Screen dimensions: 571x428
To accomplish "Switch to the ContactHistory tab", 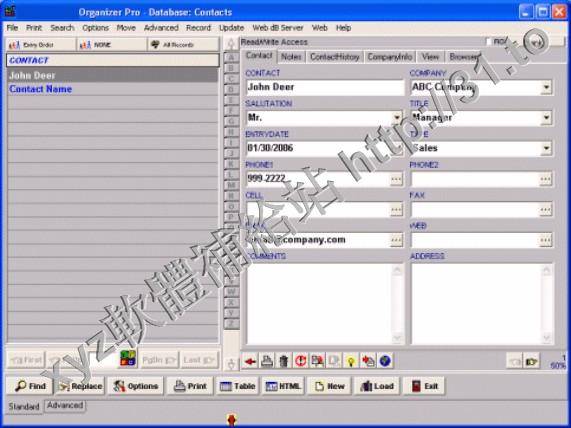I will [x=335, y=57].
